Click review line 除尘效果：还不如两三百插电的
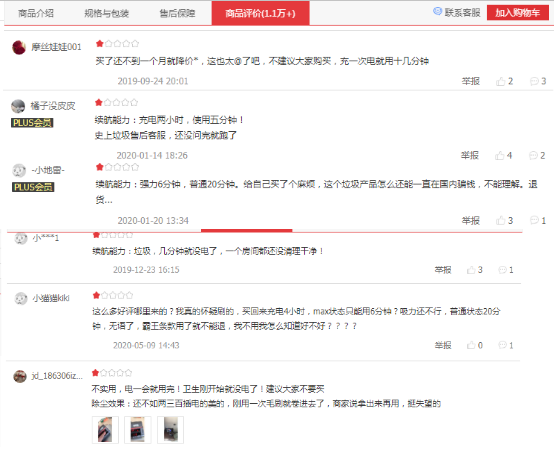The image size is (554, 453). point(266,404)
